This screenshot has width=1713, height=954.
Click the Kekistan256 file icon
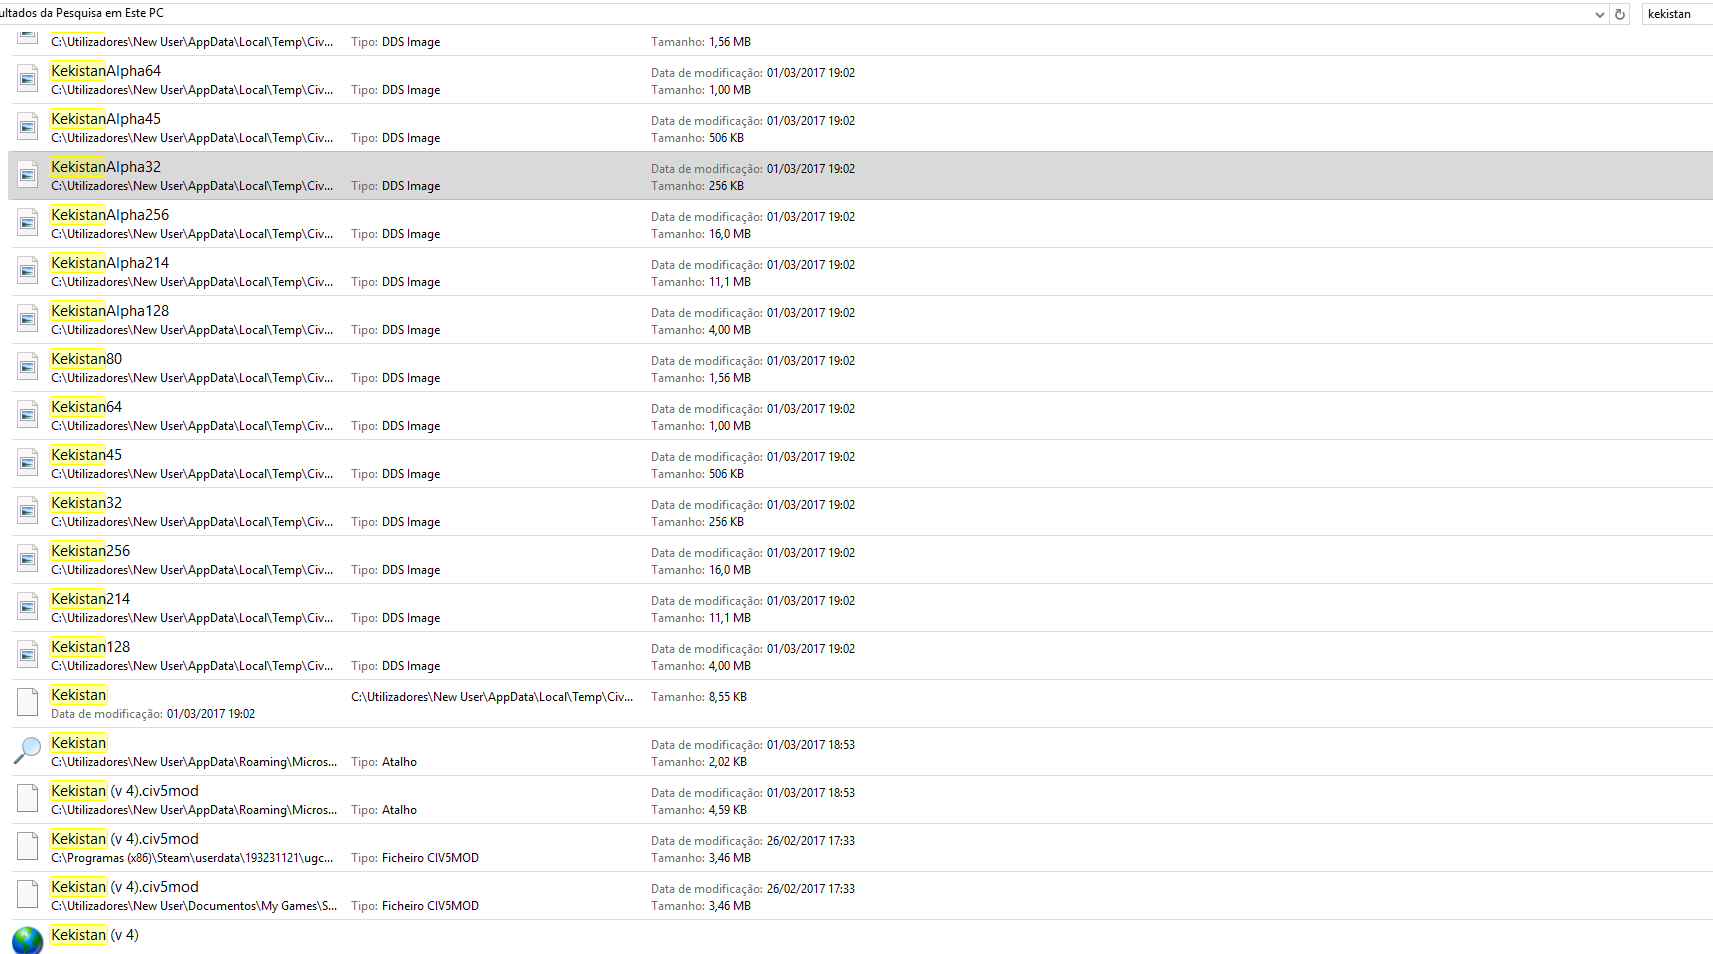coord(28,559)
